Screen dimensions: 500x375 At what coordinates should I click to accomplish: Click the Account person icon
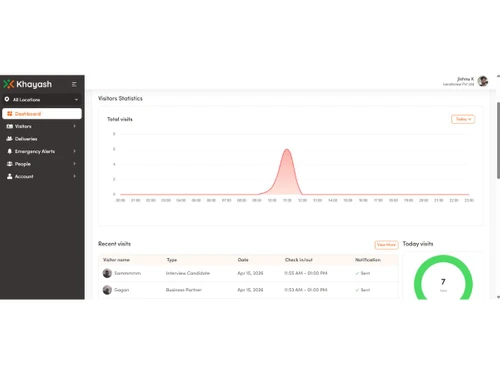(10, 176)
